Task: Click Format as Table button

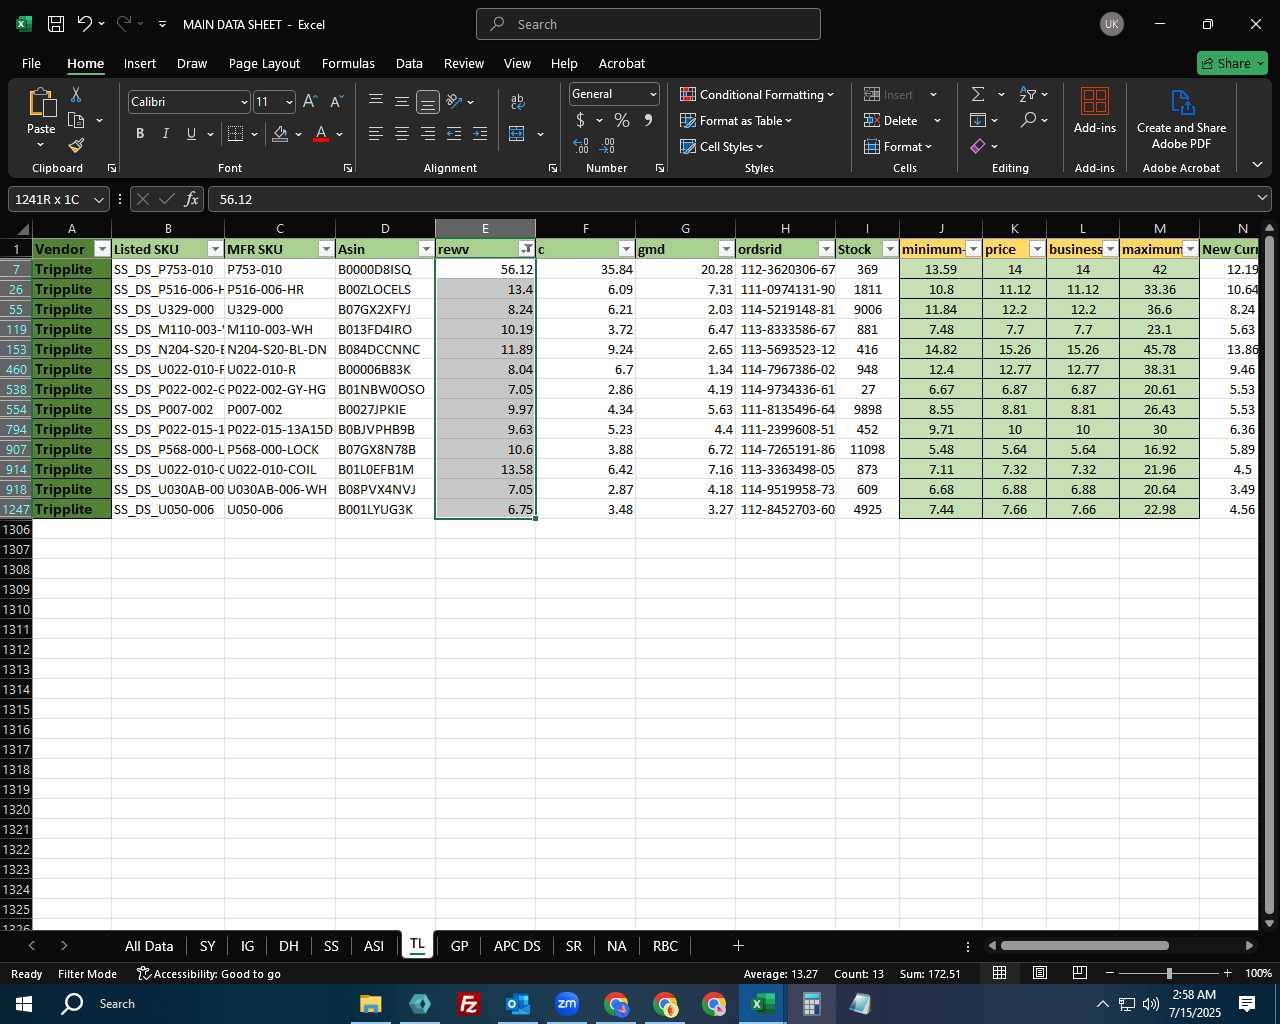Action: pos(736,120)
